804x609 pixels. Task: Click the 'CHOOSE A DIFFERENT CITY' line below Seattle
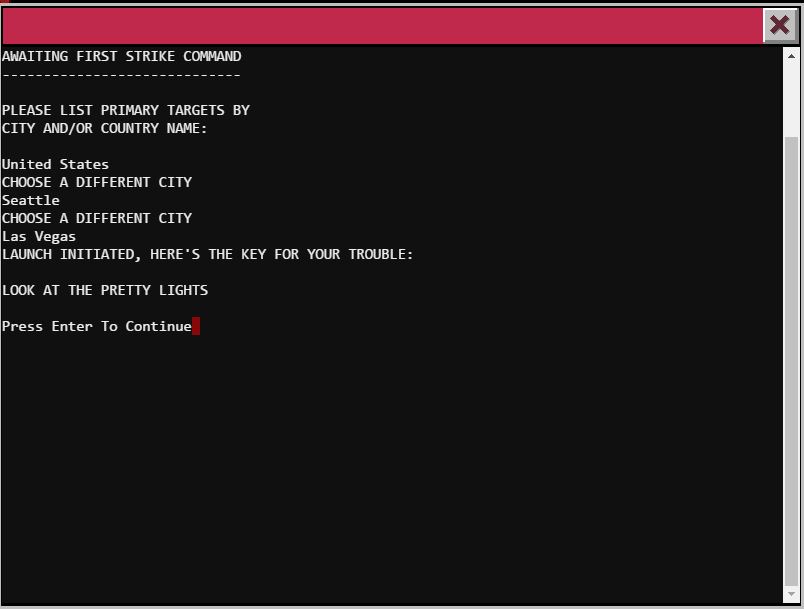(97, 218)
